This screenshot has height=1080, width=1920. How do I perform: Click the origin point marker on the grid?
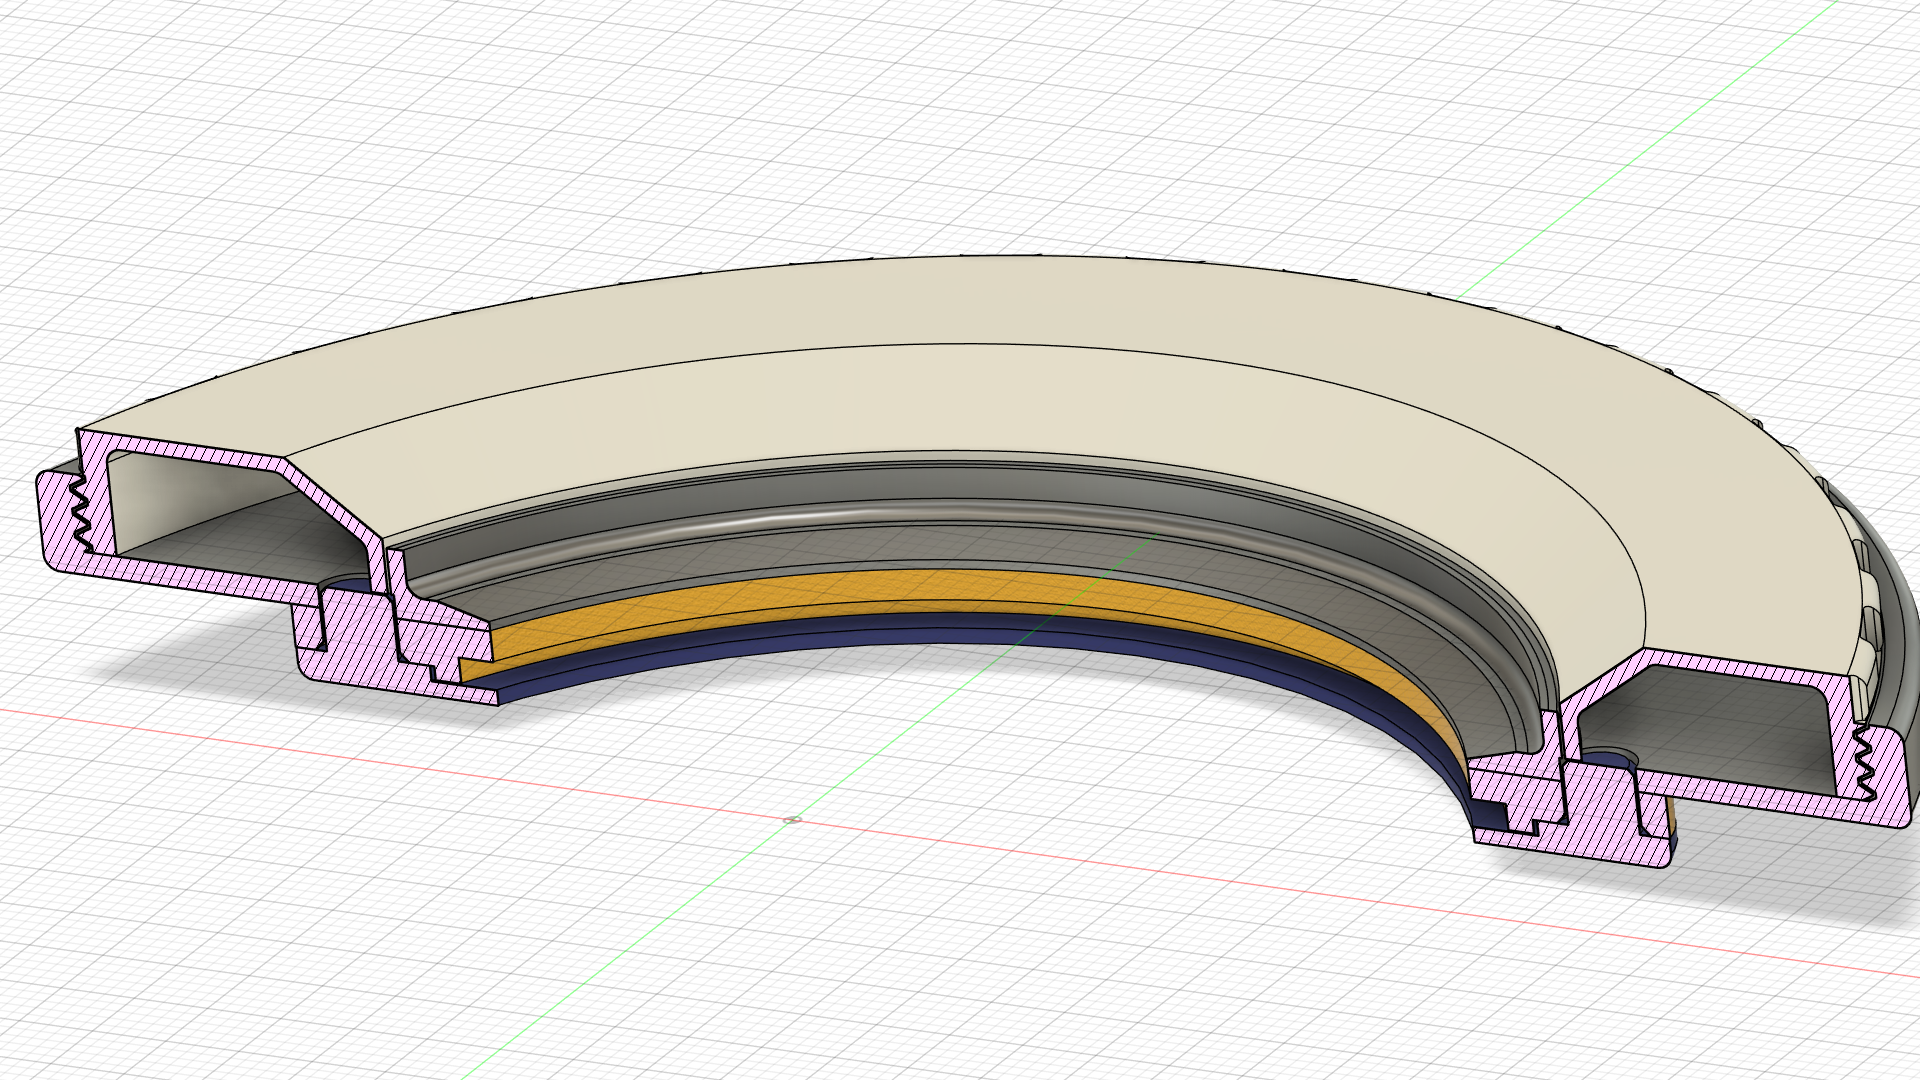(792, 820)
